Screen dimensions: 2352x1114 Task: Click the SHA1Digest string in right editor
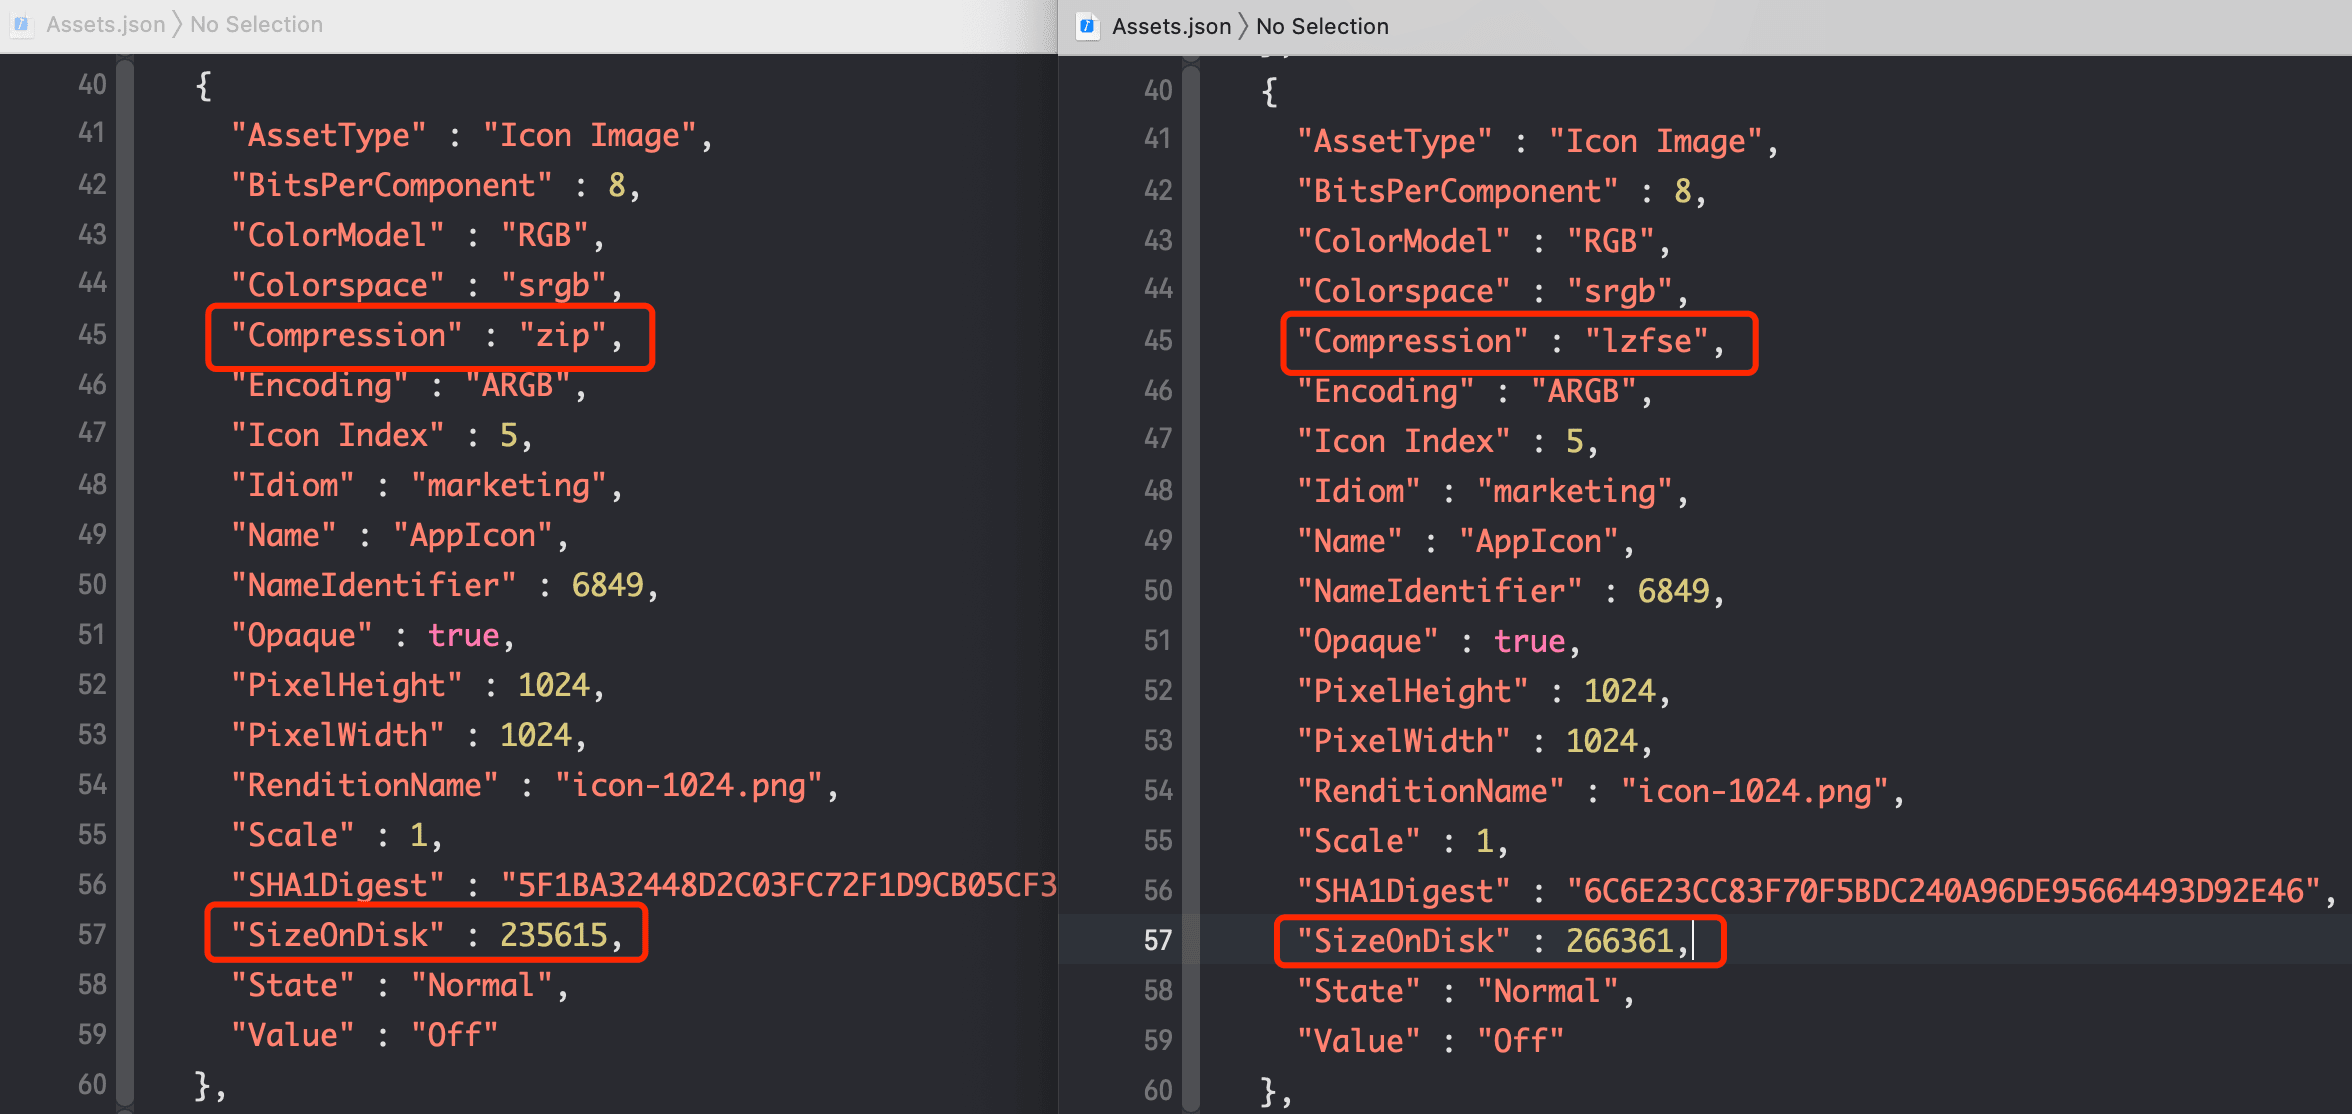coord(1942,891)
